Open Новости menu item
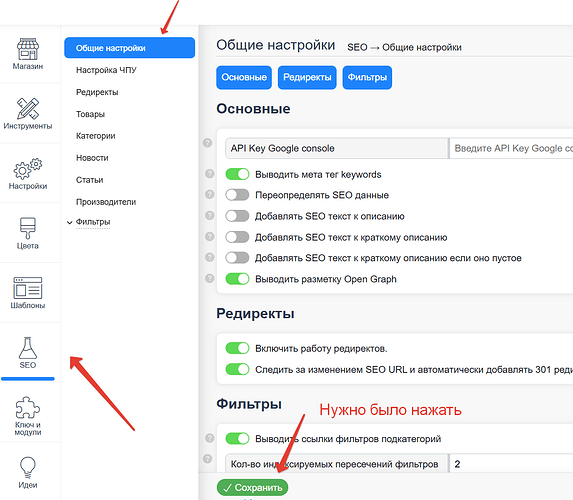The width and height of the screenshot is (573, 500). (92, 158)
